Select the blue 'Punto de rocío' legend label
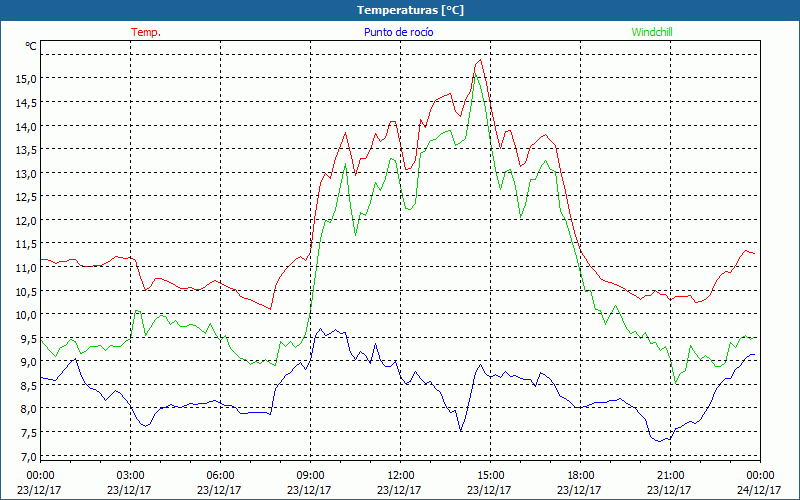Image resolution: width=800 pixels, height=500 pixels. [398, 32]
